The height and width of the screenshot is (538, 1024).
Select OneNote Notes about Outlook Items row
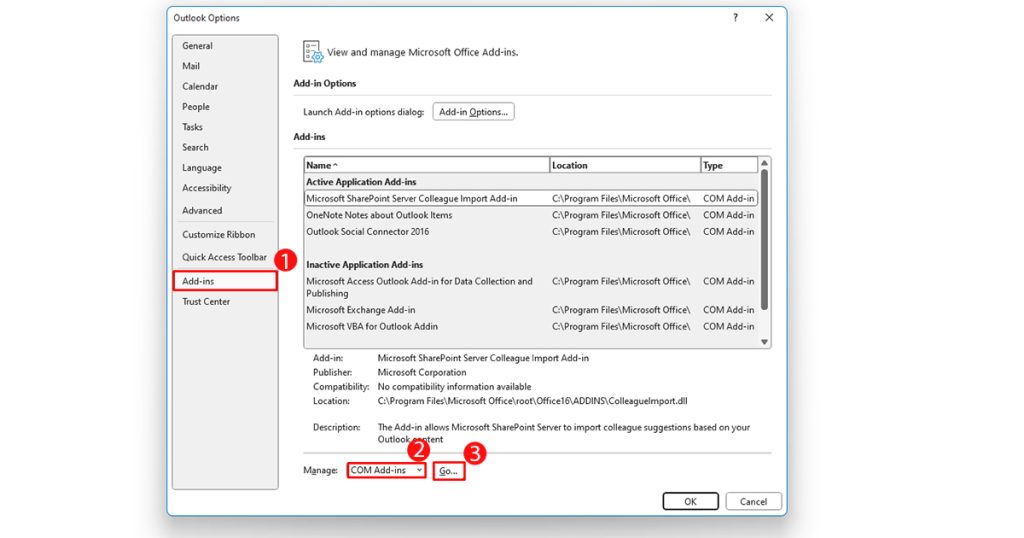click(530, 215)
